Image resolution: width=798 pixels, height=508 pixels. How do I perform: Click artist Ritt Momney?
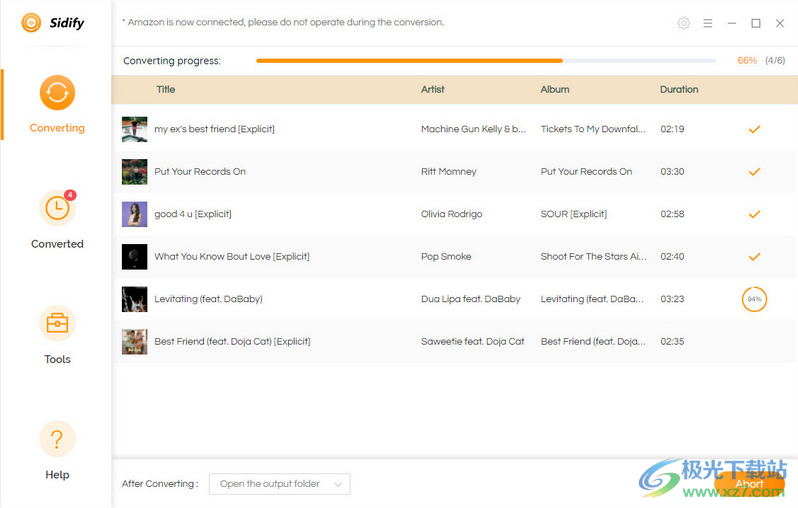tap(448, 172)
